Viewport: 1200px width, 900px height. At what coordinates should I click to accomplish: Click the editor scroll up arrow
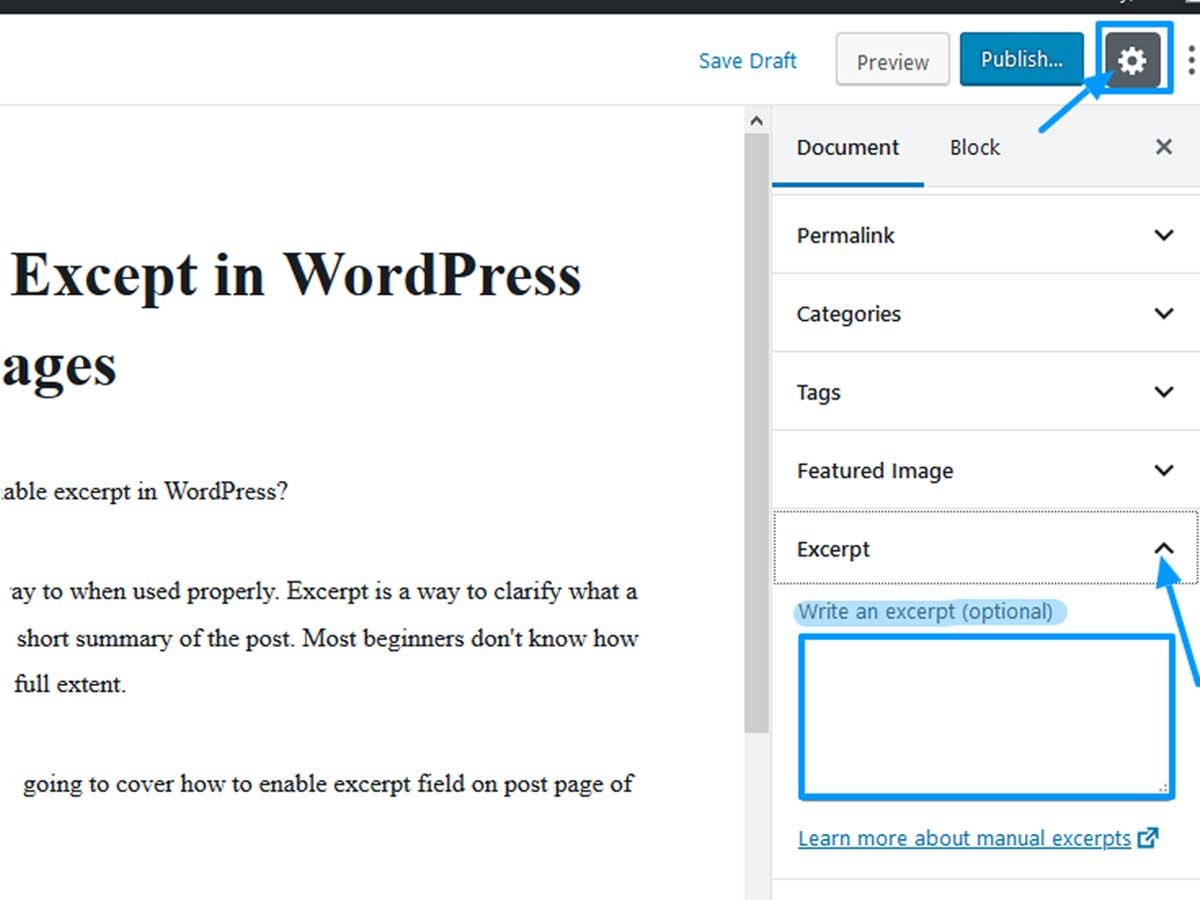coord(756,122)
